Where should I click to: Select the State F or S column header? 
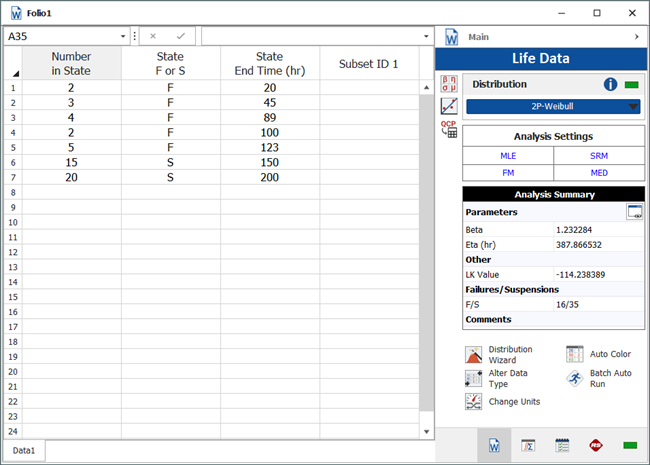click(170, 63)
